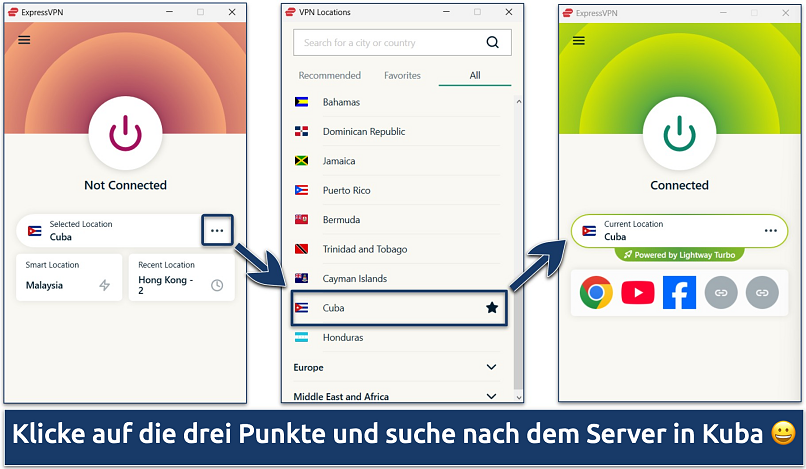Image resolution: width=806 pixels, height=469 pixels.
Task: Click the Powered by Lightway Turbo badge
Action: click(x=680, y=255)
